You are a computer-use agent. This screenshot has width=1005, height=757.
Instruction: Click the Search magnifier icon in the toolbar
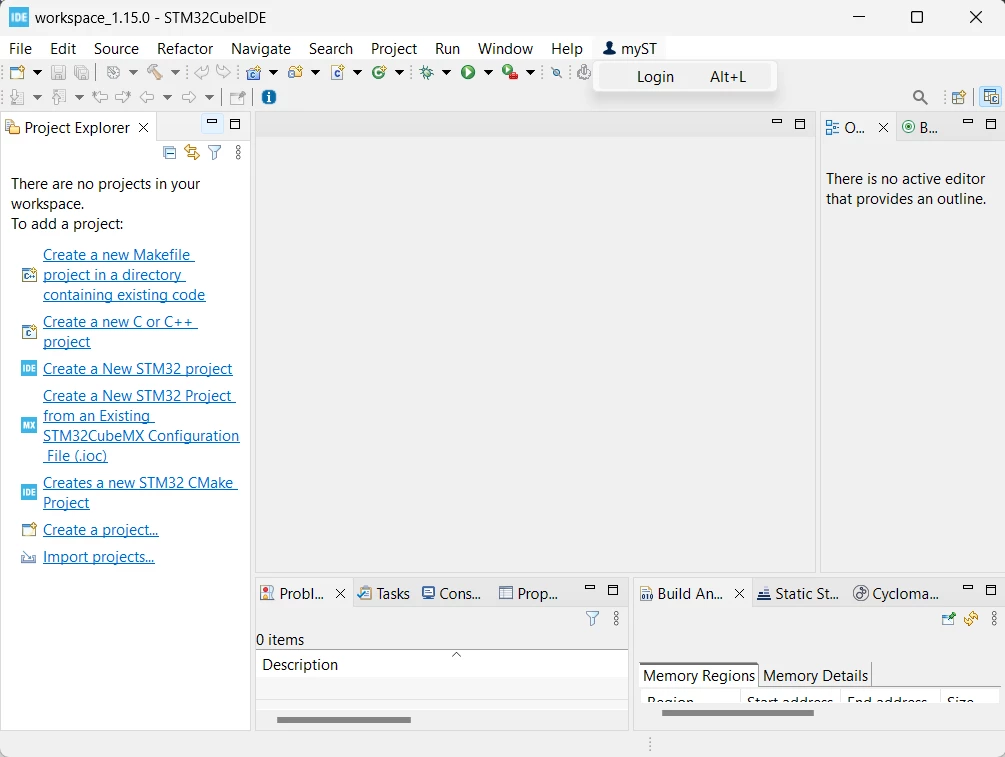click(x=920, y=97)
